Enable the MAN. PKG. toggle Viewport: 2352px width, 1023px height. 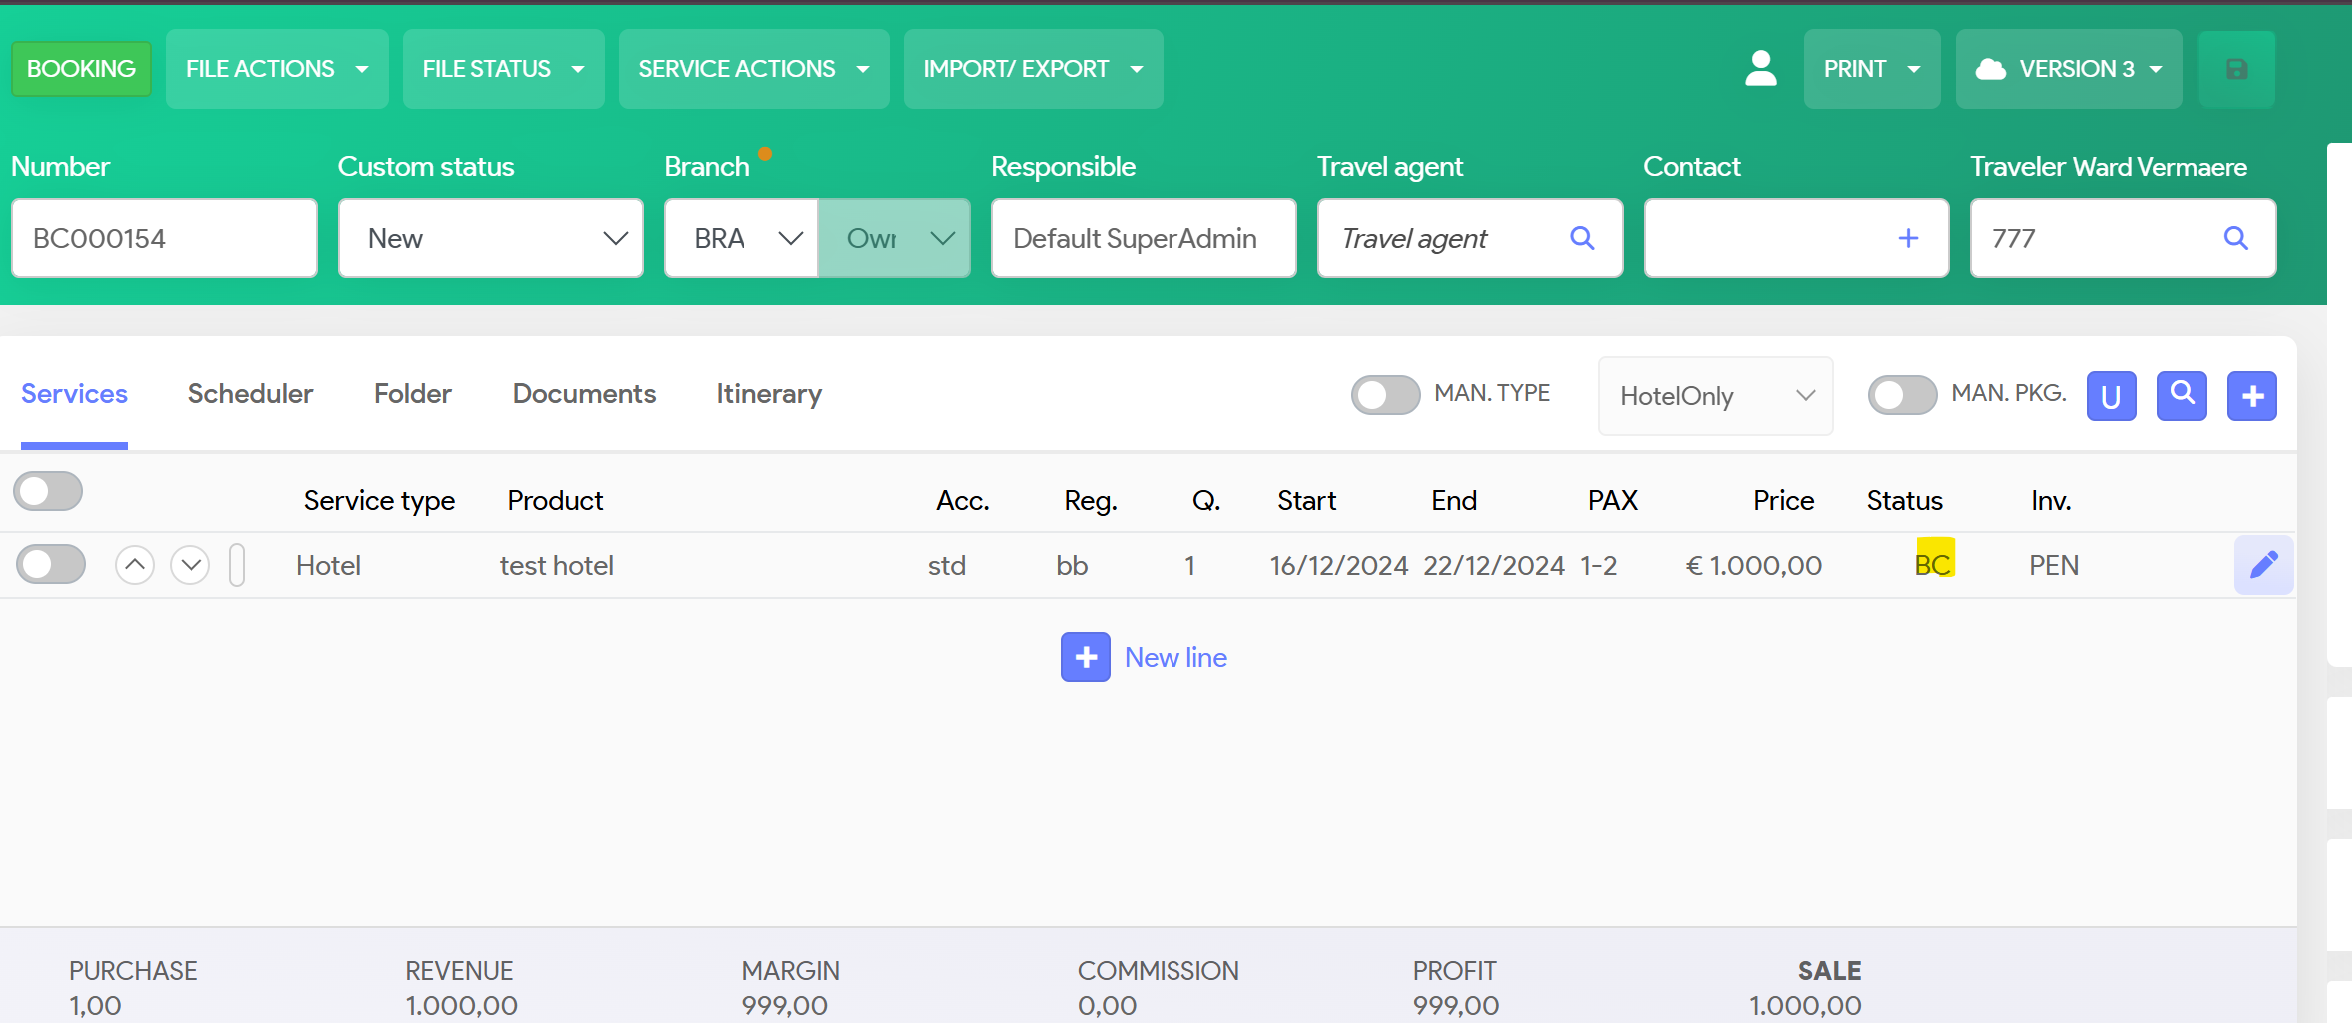coord(1901,395)
